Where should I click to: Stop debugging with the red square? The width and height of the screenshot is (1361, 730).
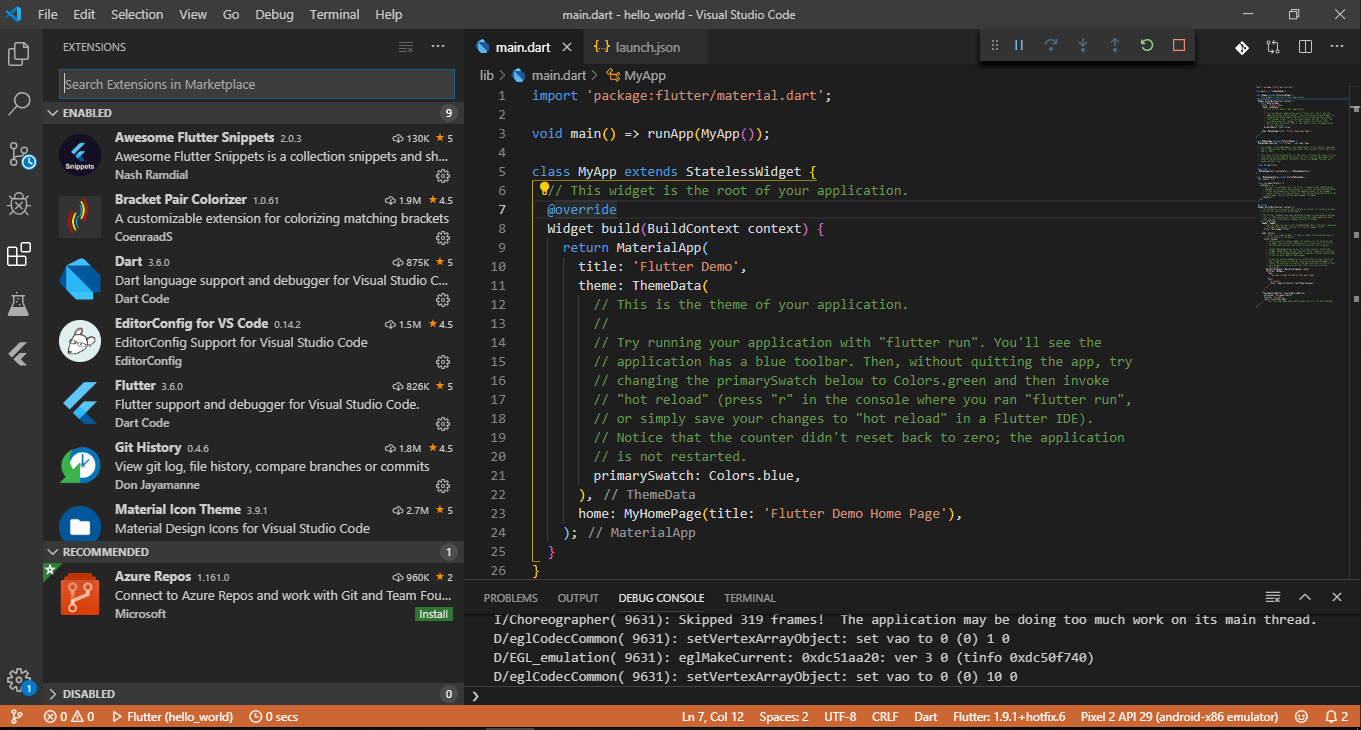(x=1179, y=45)
